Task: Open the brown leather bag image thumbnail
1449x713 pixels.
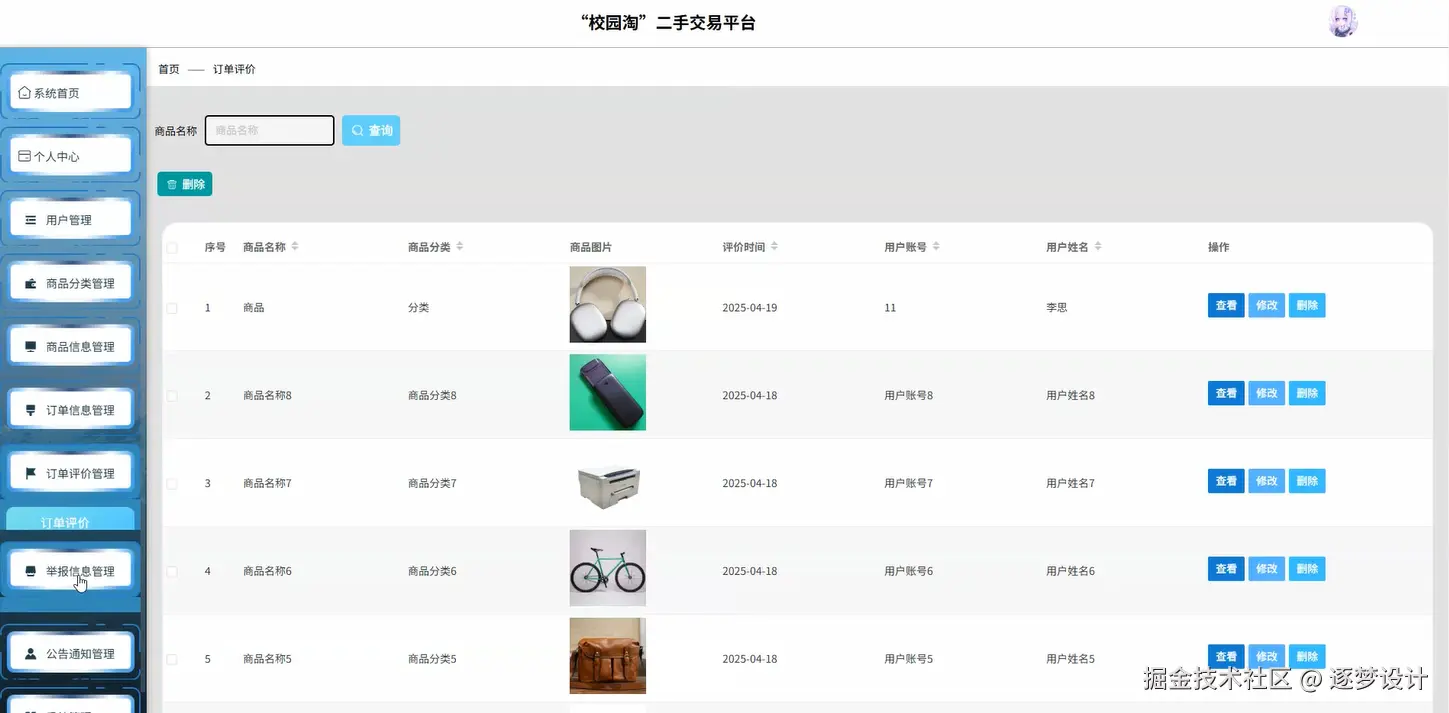Action: [x=608, y=656]
